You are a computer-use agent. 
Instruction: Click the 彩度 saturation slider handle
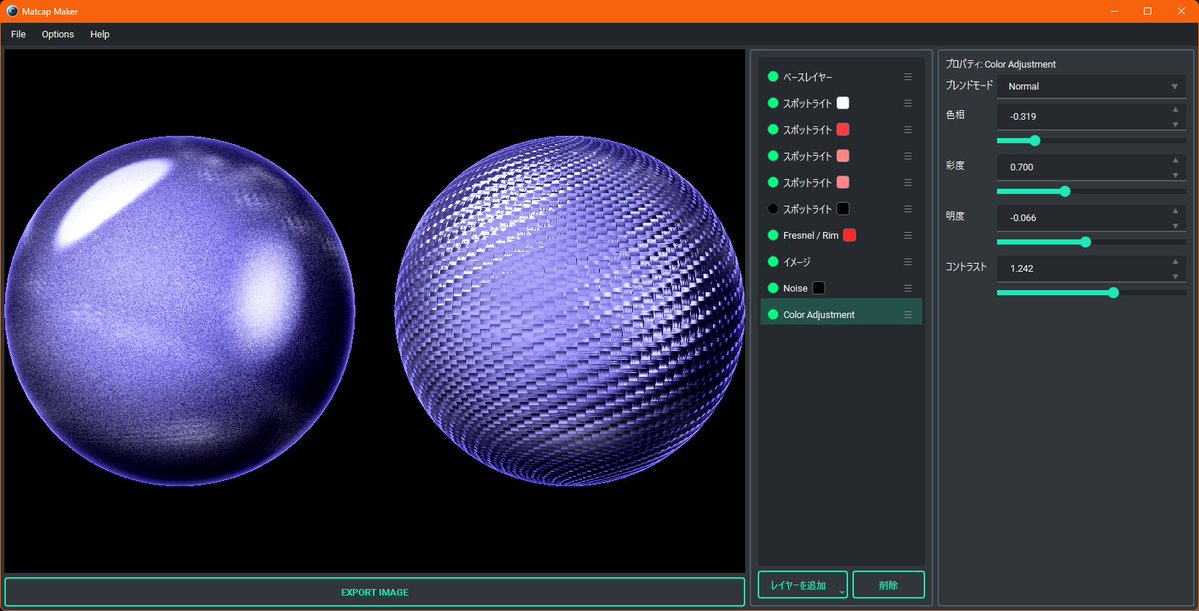click(1065, 191)
